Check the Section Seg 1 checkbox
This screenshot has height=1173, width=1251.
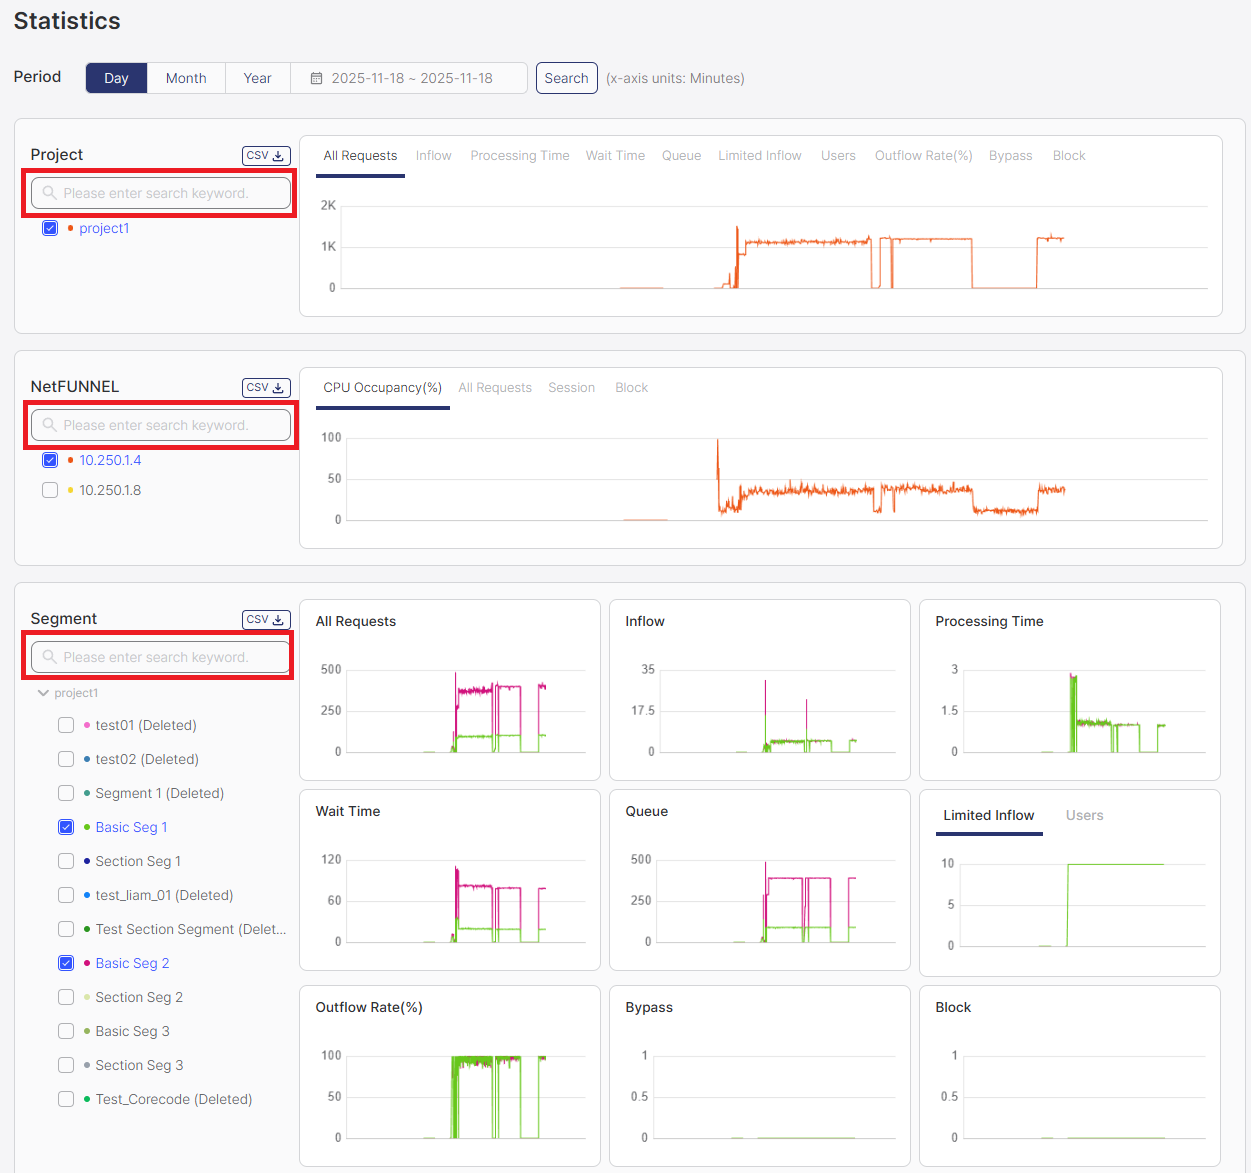click(66, 862)
